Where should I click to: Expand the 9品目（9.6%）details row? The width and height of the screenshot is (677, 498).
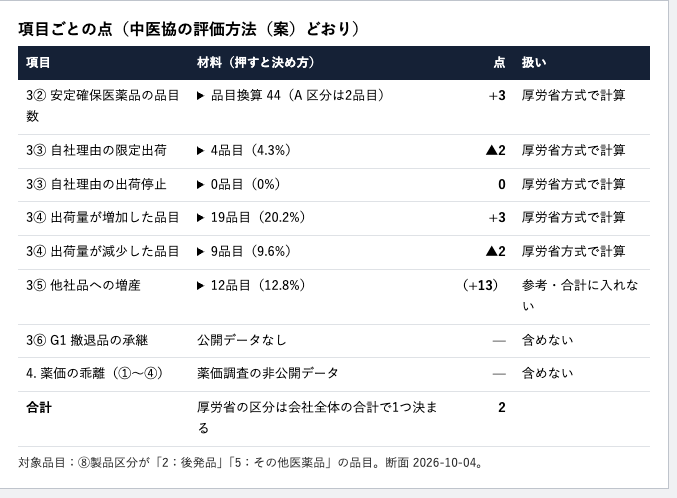[x=244, y=251]
